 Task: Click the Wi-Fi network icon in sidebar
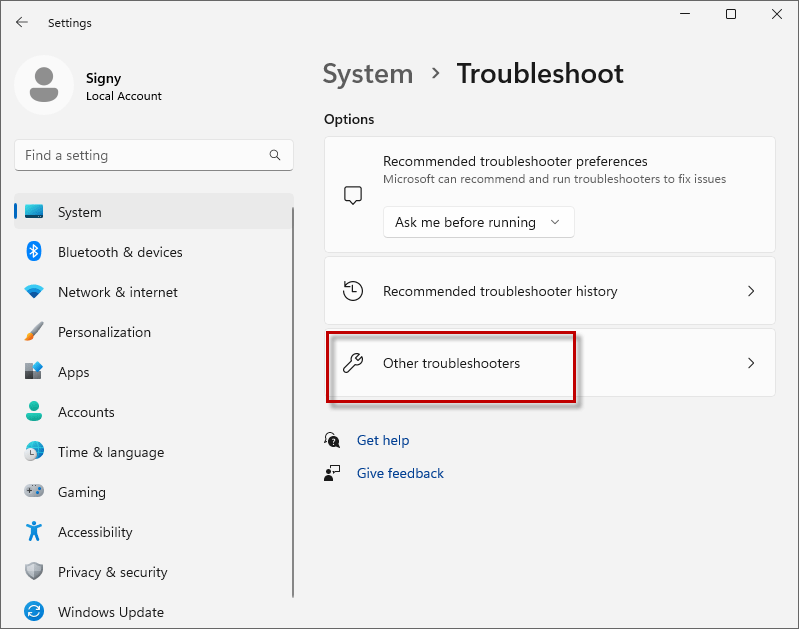(x=34, y=292)
